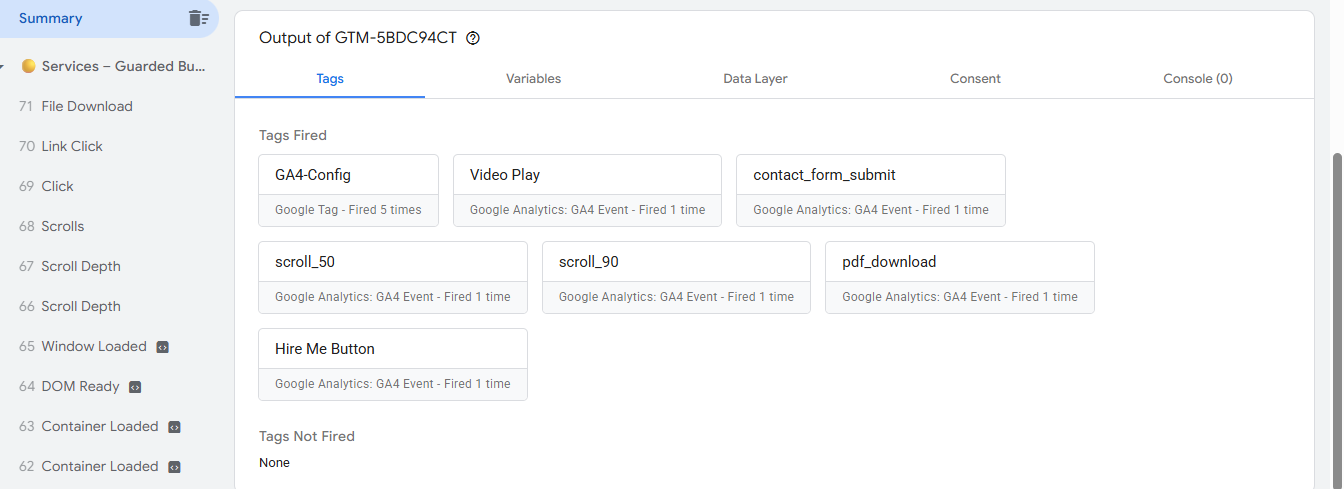Open the Data Layer tab
This screenshot has height=489, width=1344.
755,79
